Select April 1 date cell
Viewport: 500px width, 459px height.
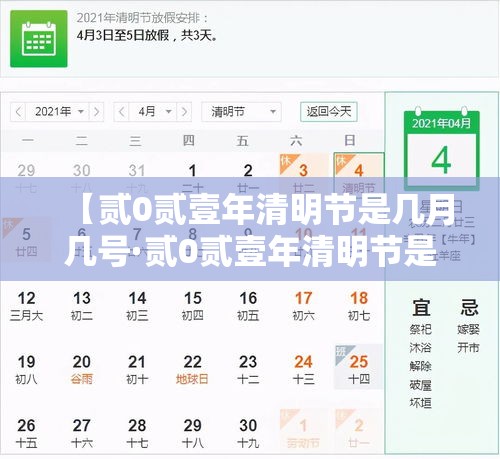[192, 178]
